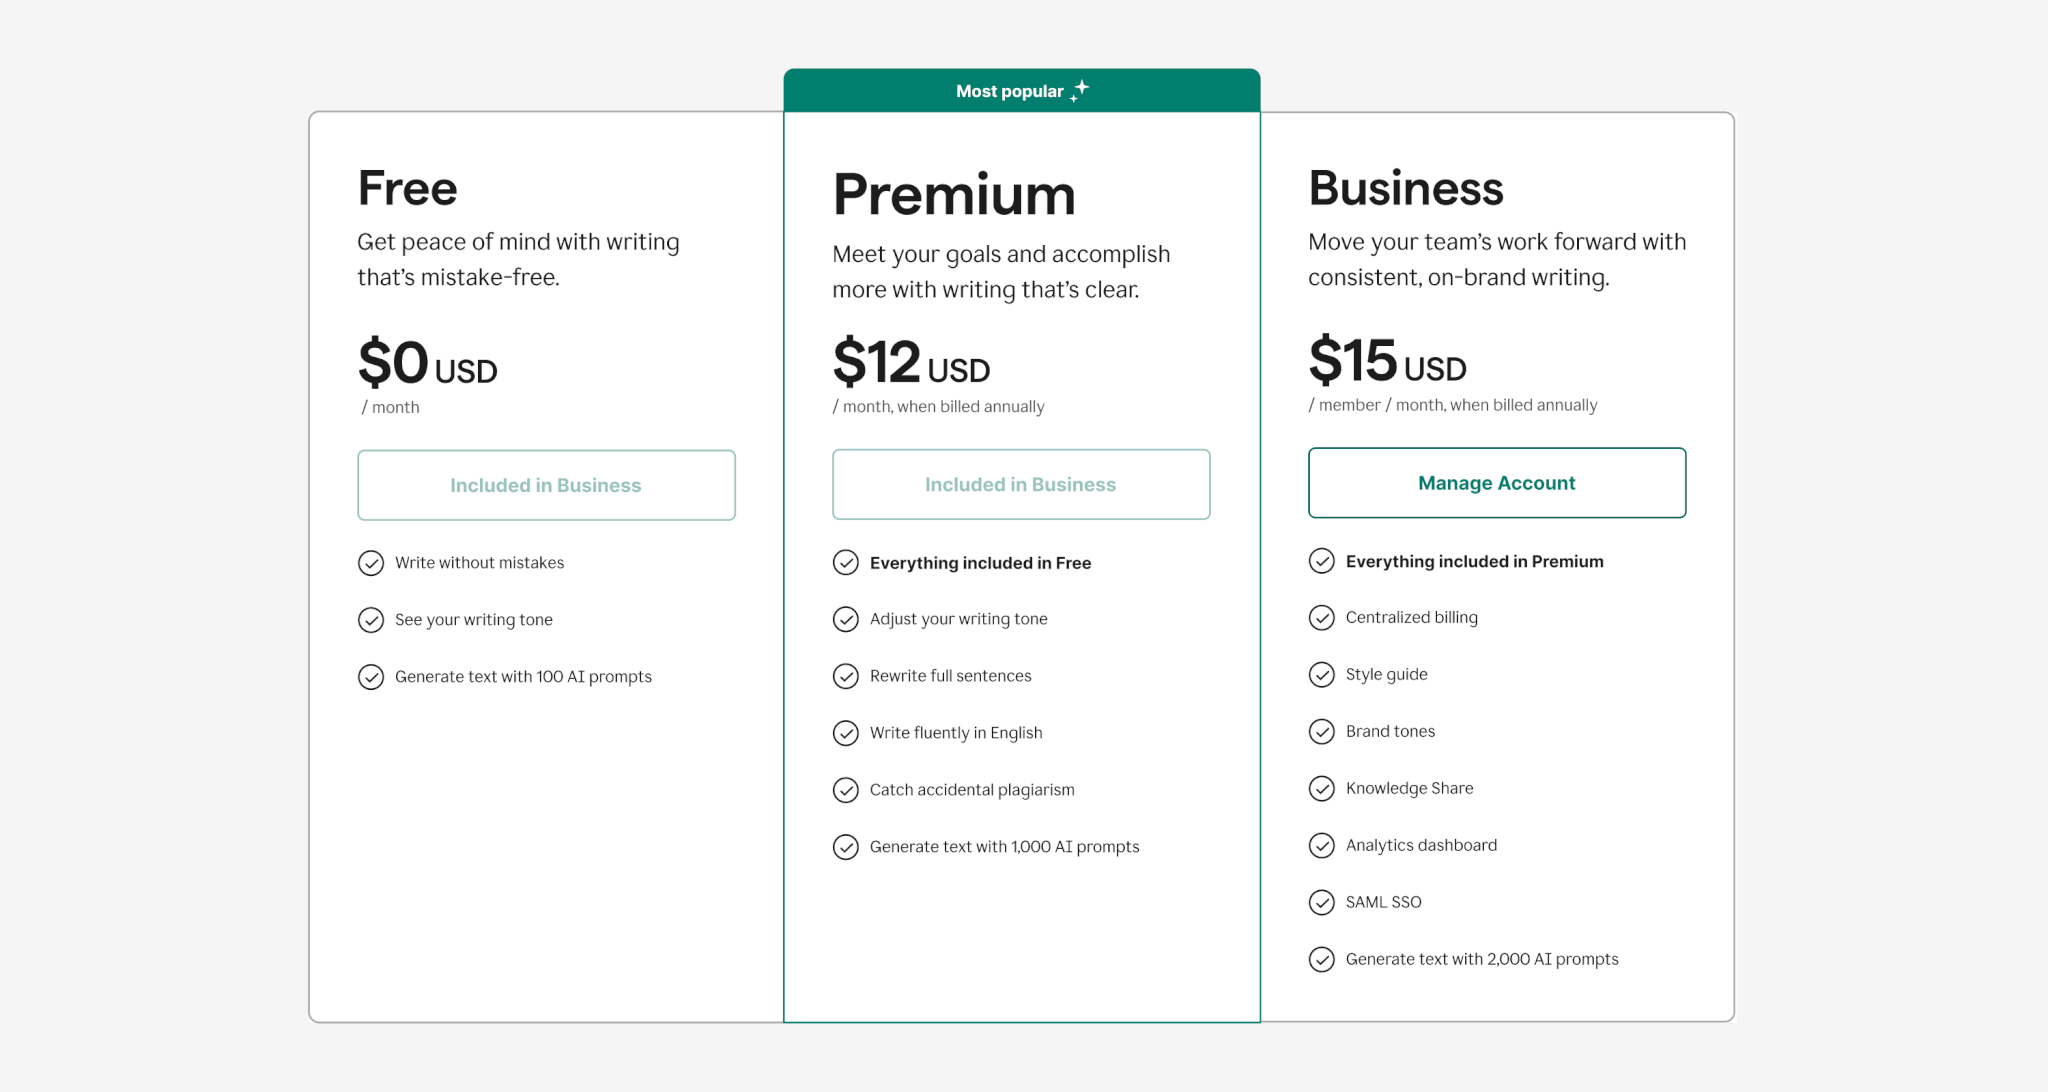Click checkmark beside Adjust your writing tone

(x=846, y=620)
